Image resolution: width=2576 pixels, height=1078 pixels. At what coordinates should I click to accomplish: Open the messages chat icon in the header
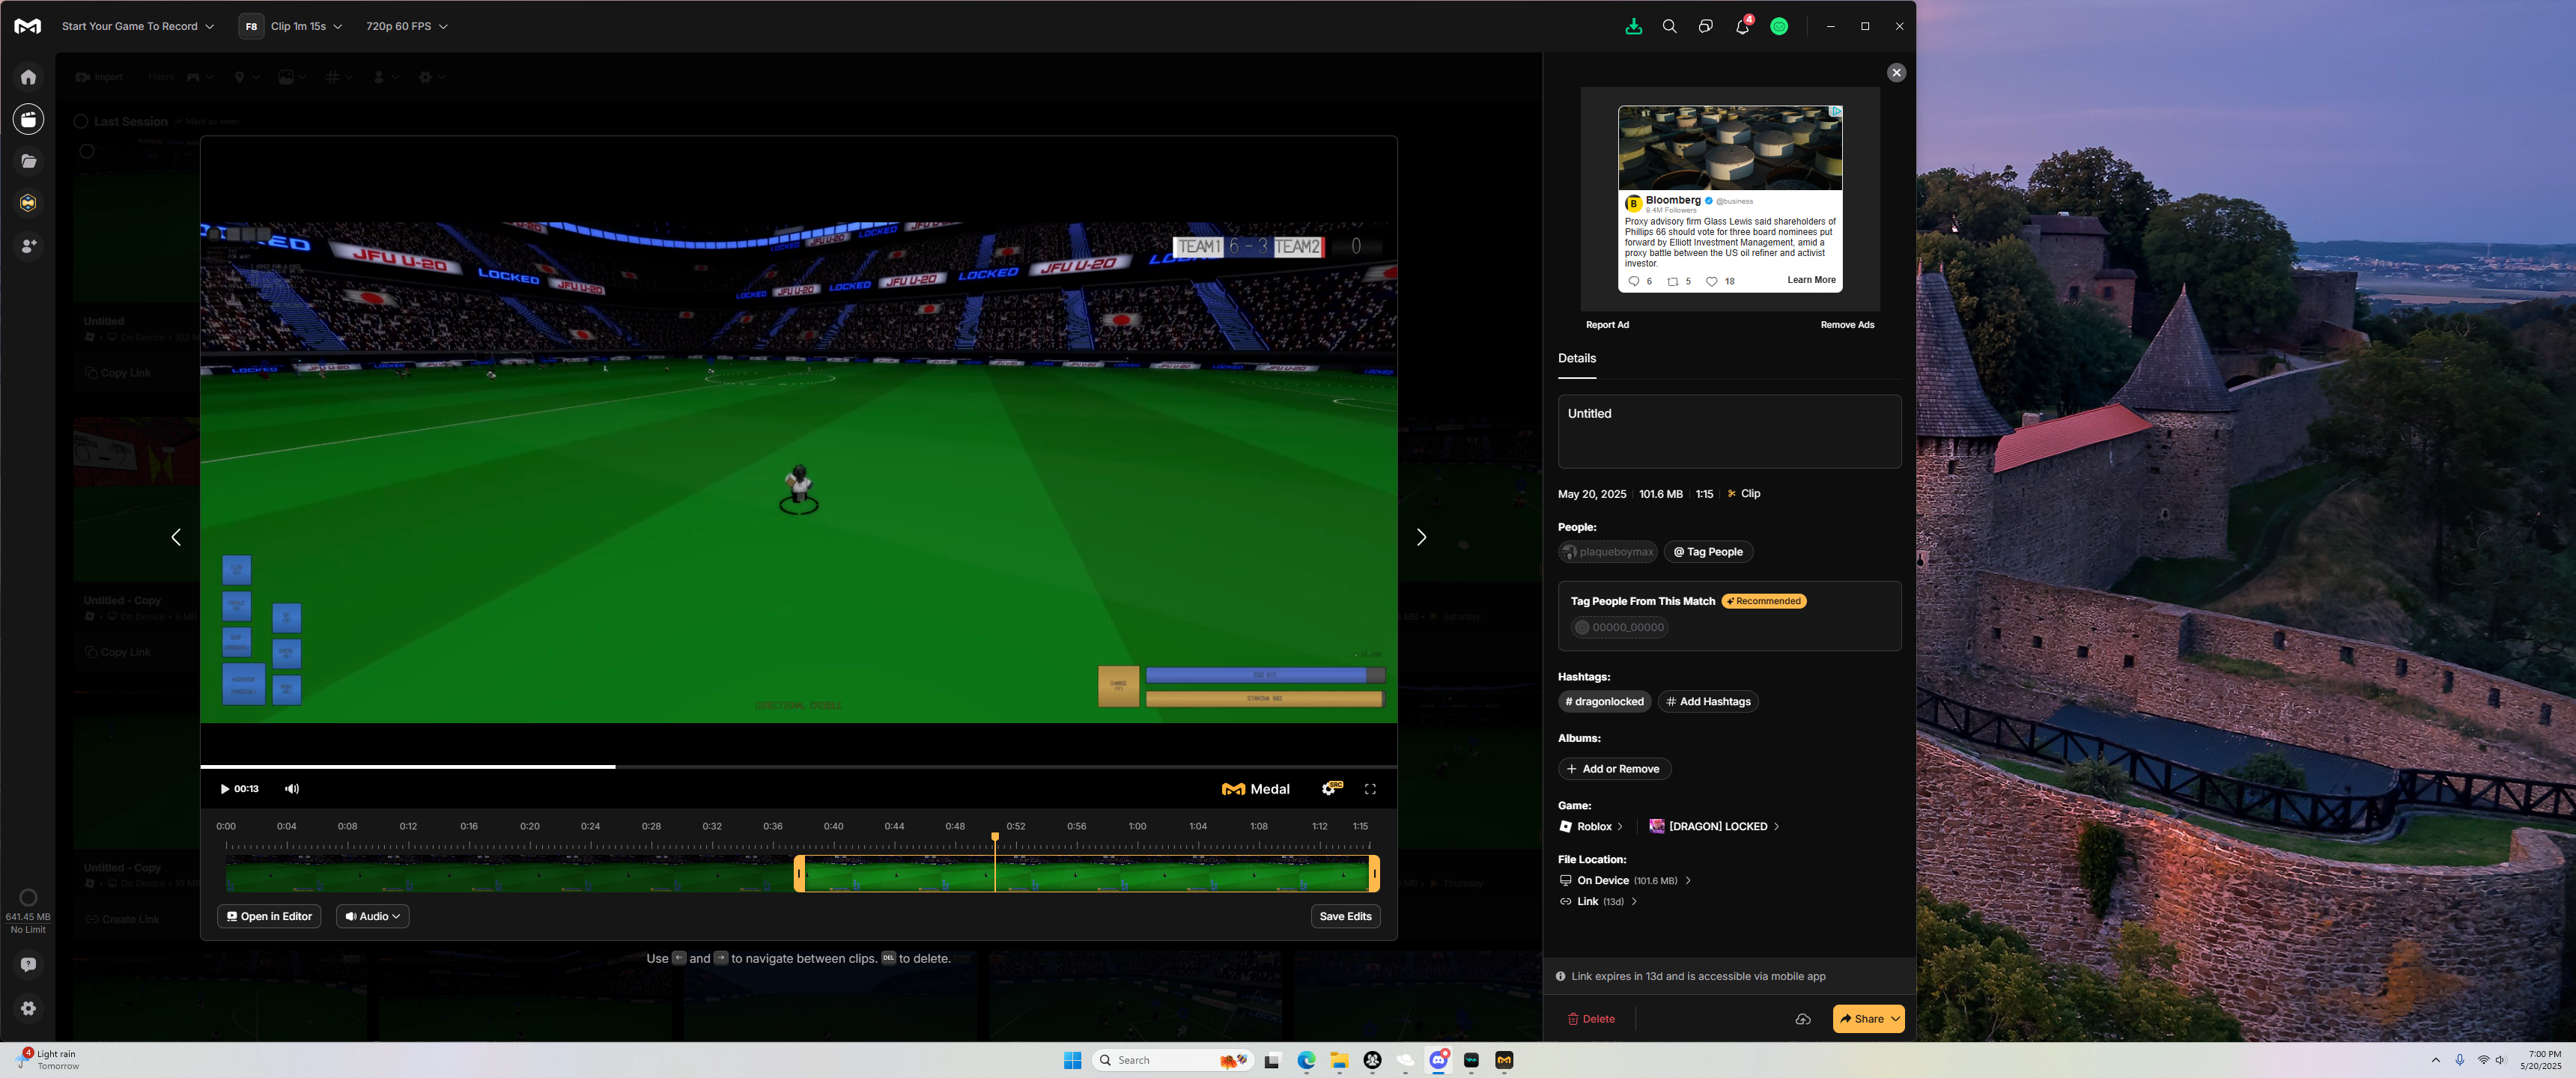1705,27
